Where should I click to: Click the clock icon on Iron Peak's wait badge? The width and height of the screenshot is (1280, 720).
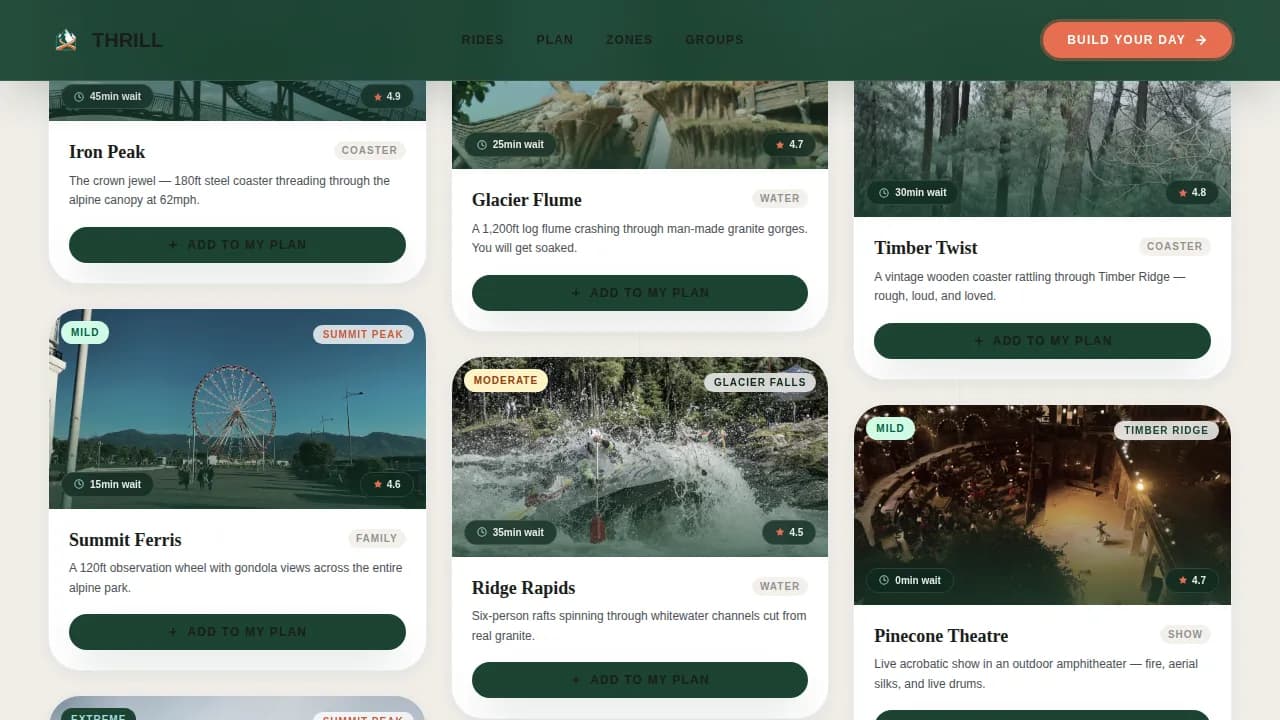79,96
